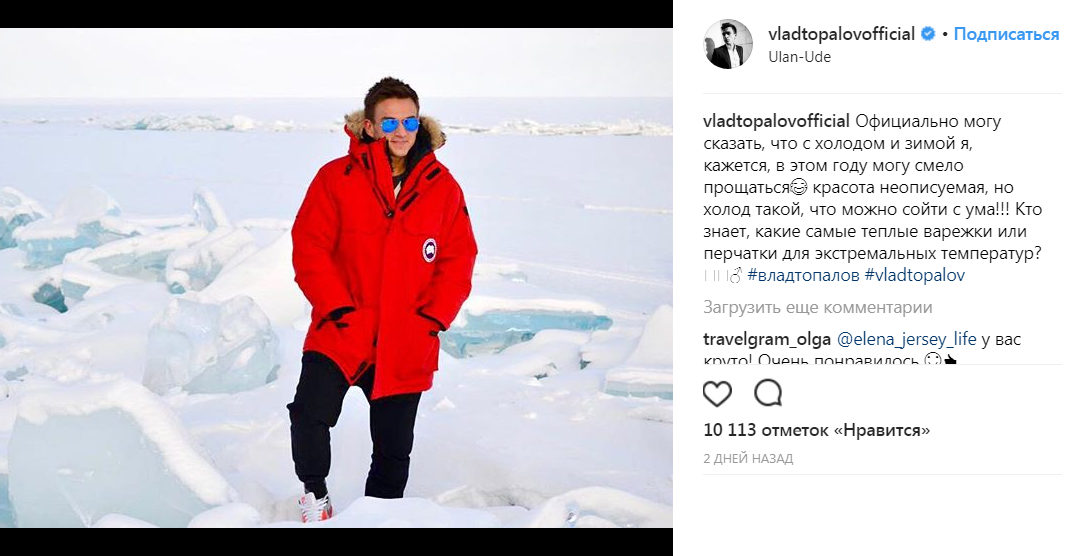1067x556 pixels.
Task: Load more comments via Загрузить еще комментарии
Action: pyautogui.click(x=818, y=308)
